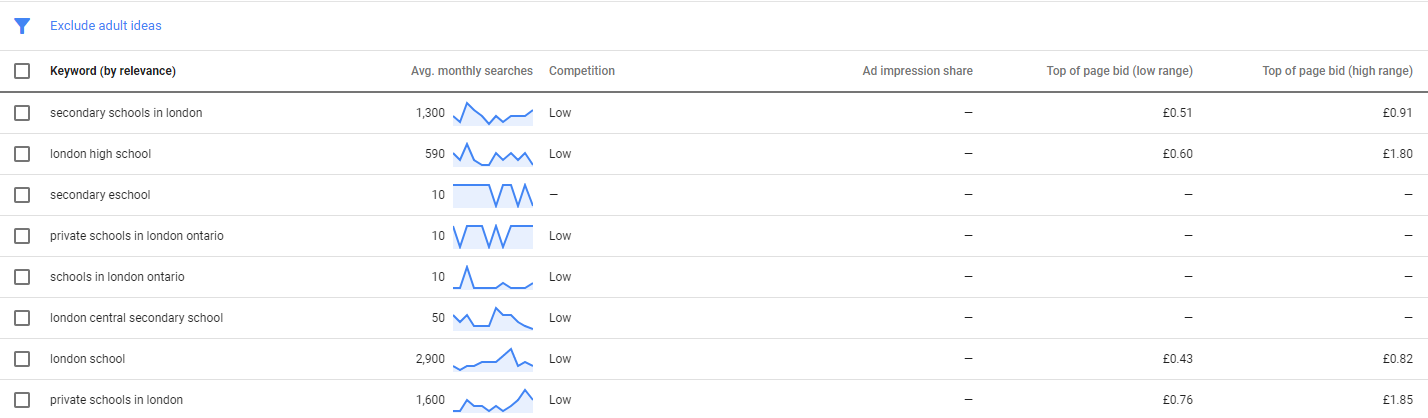Sort by Competition column header
This screenshot has height=418, width=1428.
pos(582,71)
